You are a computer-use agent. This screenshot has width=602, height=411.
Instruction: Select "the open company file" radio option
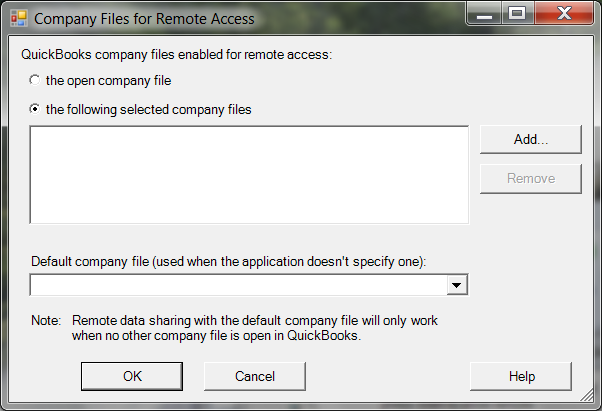tap(36, 80)
